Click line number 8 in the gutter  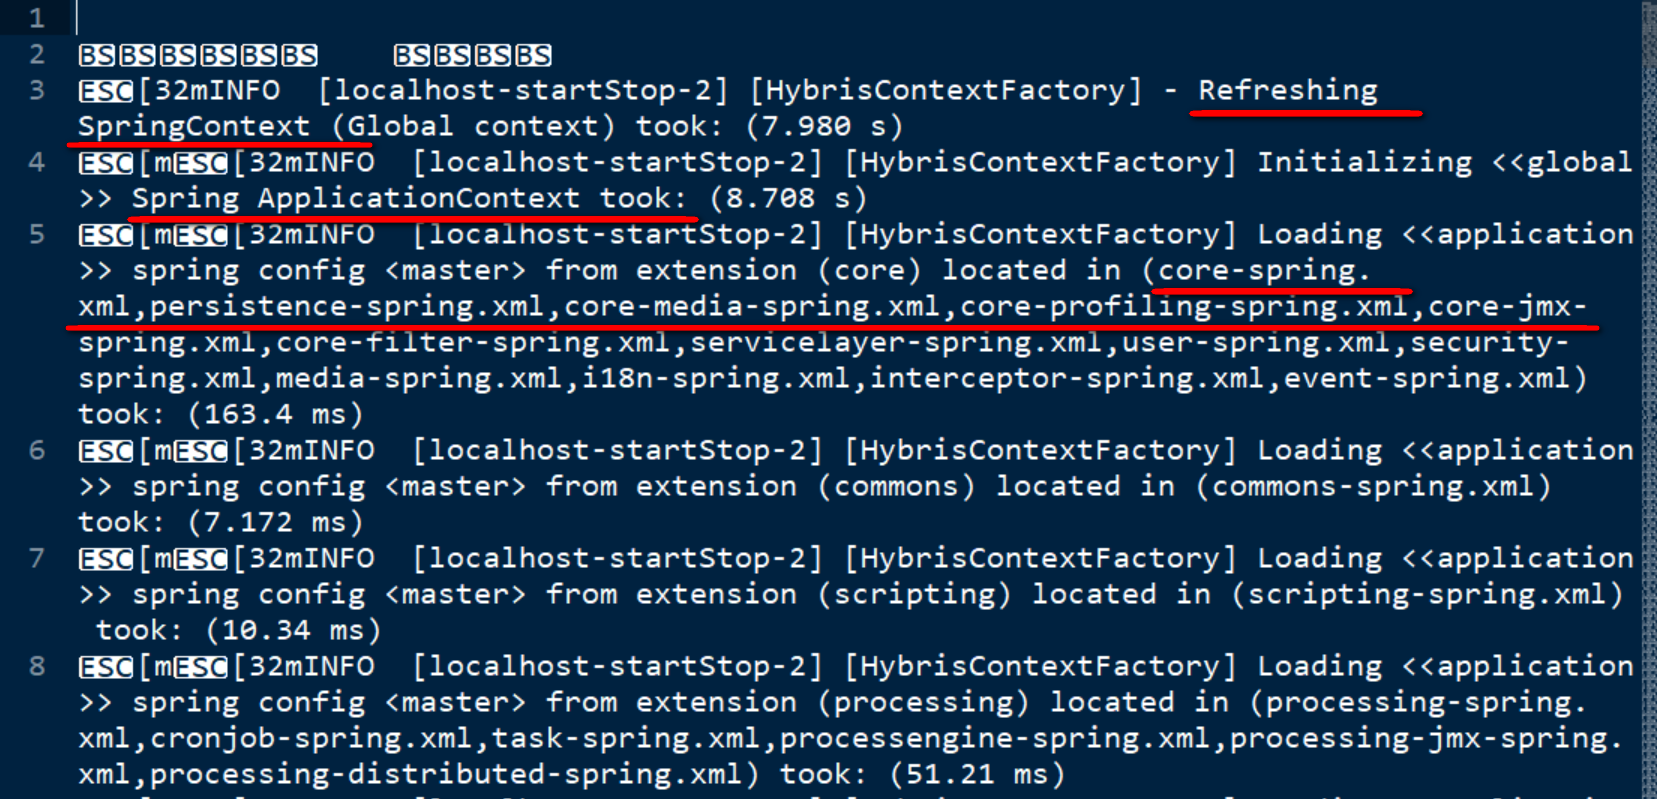[x=37, y=666]
